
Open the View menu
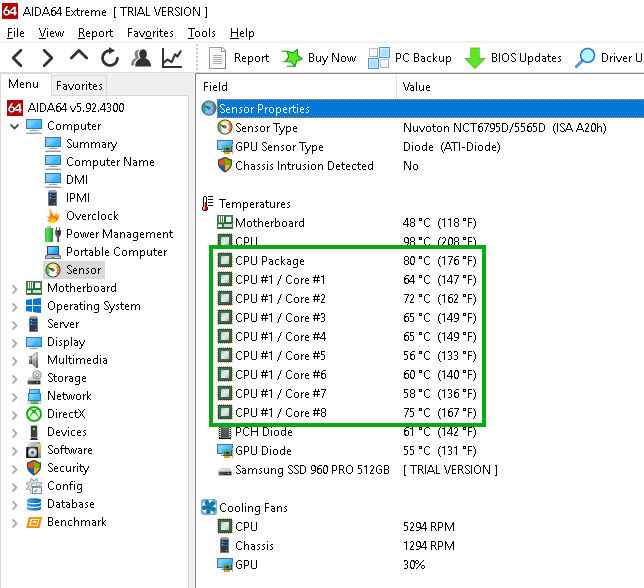pyautogui.click(x=51, y=33)
